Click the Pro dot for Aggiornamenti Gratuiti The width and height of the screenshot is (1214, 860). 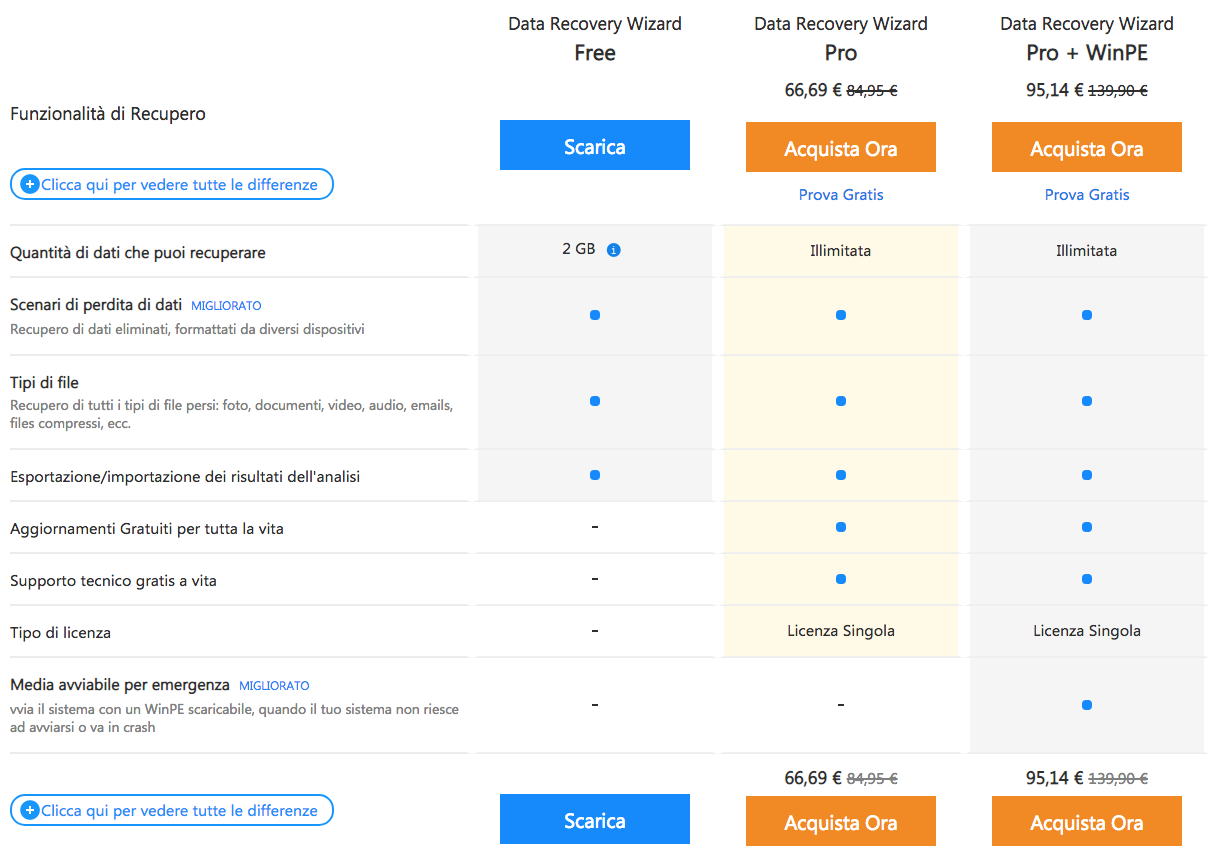click(841, 527)
